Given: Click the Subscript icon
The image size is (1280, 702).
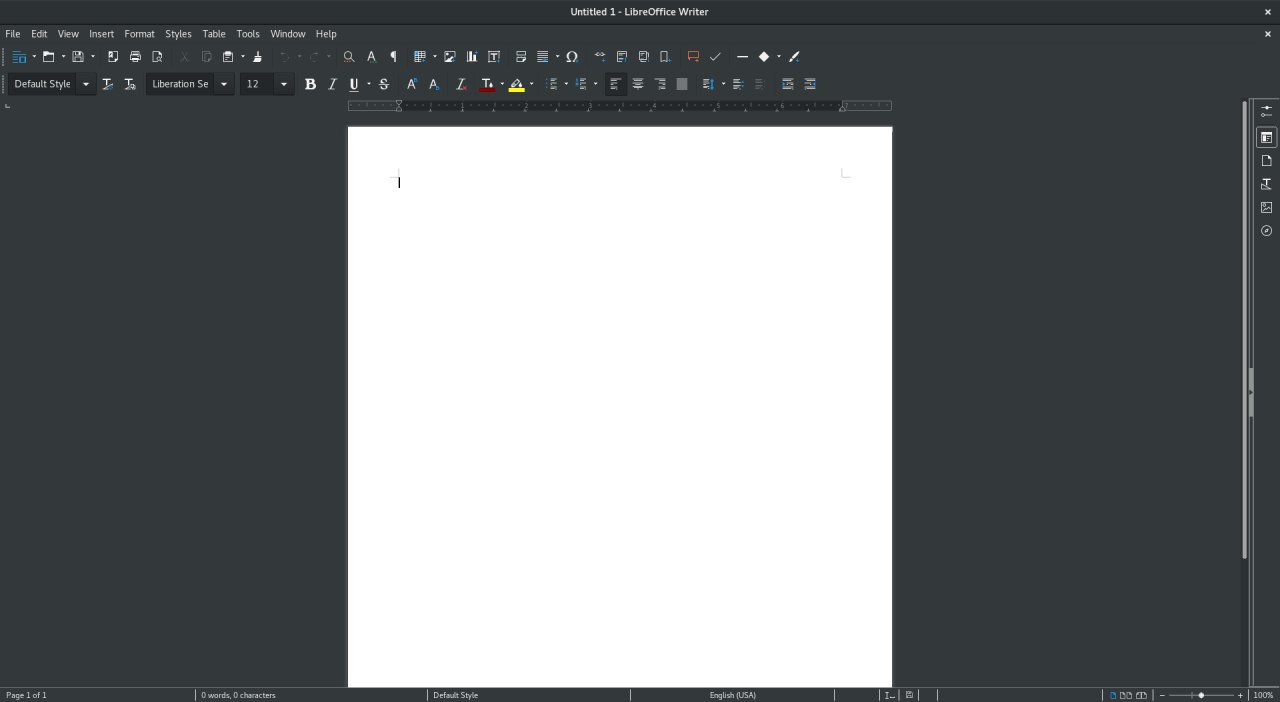Looking at the screenshot, I should pyautogui.click(x=434, y=84).
